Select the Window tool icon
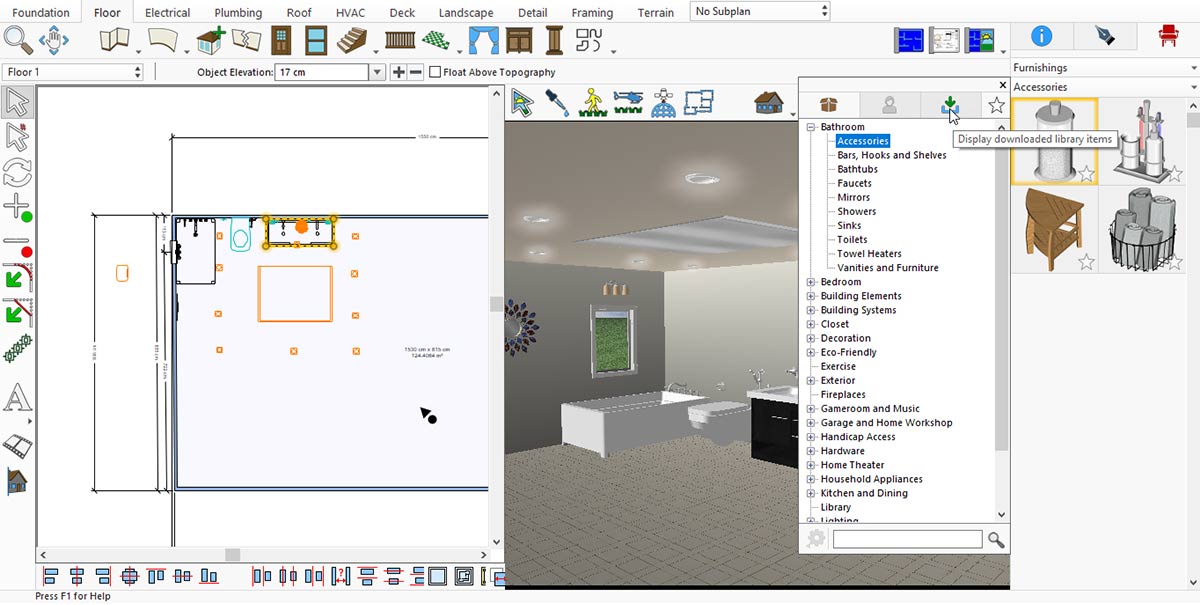The width and height of the screenshot is (1200, 605). 315,41
